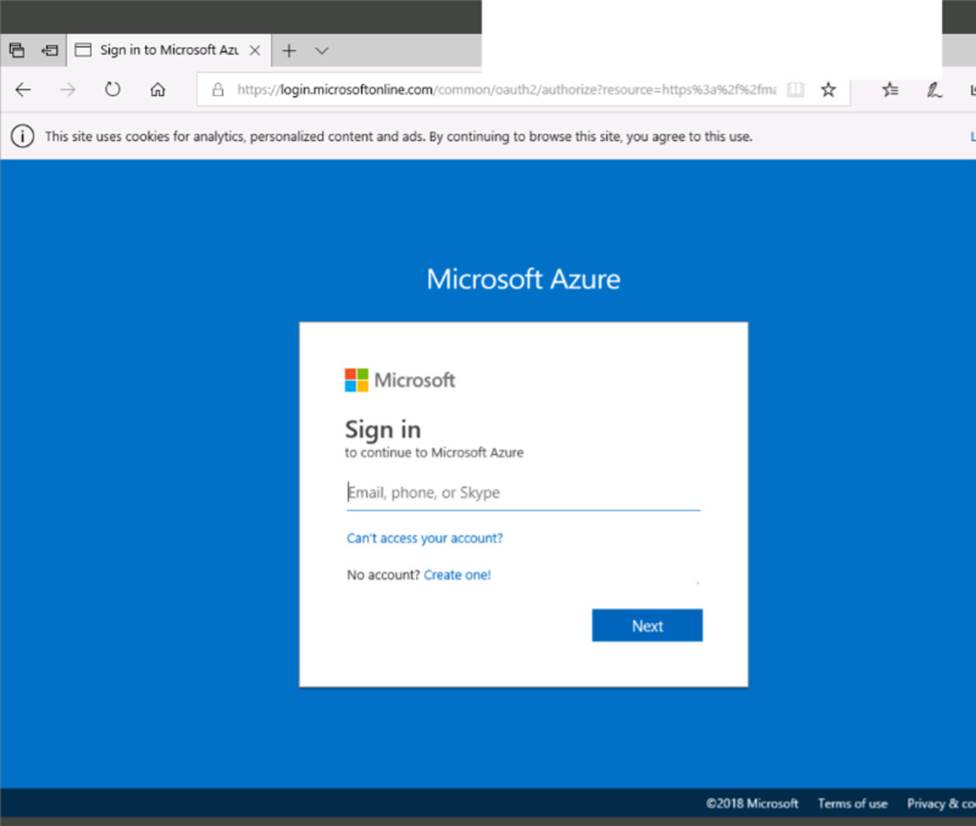Click the padlock site info icon
Screen dimensions: 976x826
point(217,90)
